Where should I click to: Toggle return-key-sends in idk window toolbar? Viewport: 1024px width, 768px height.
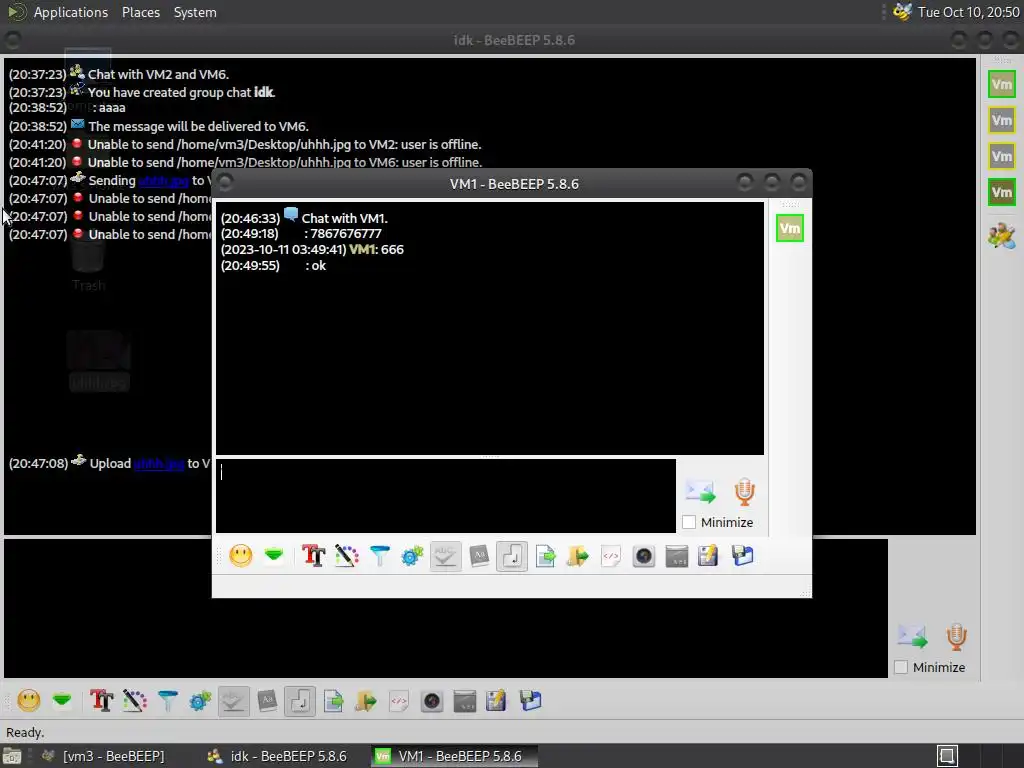click(x=300, y=701)
